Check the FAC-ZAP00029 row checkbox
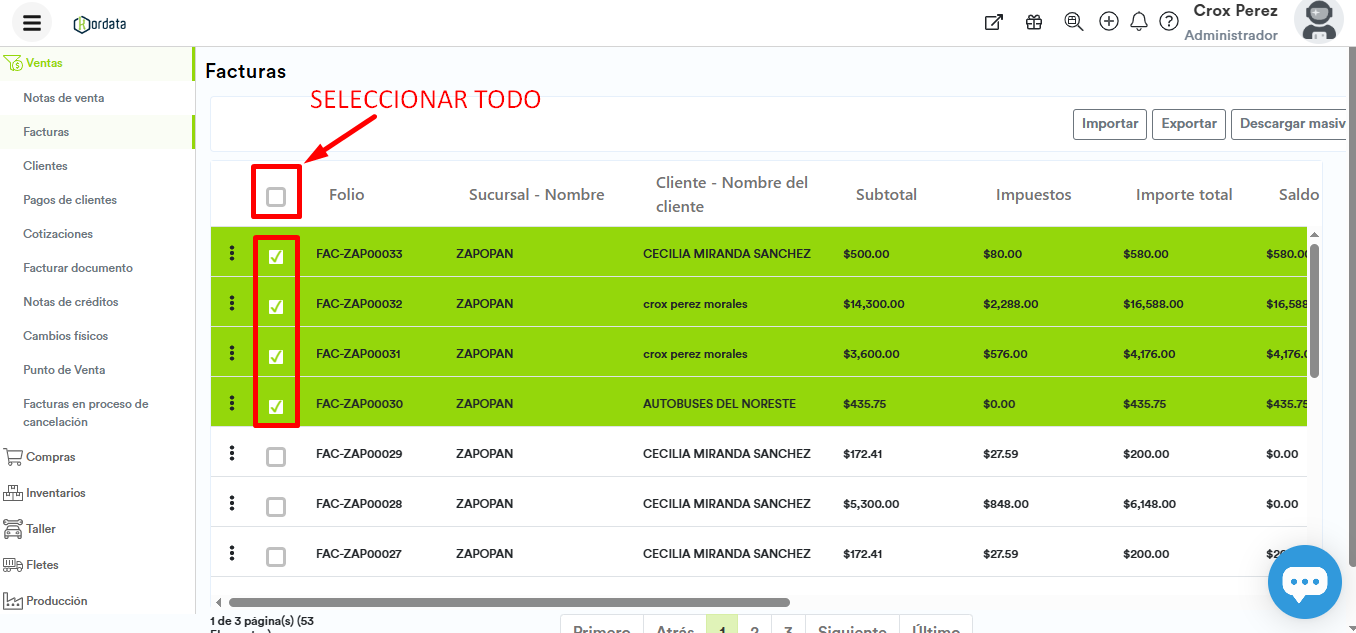 tap(276, 457)
